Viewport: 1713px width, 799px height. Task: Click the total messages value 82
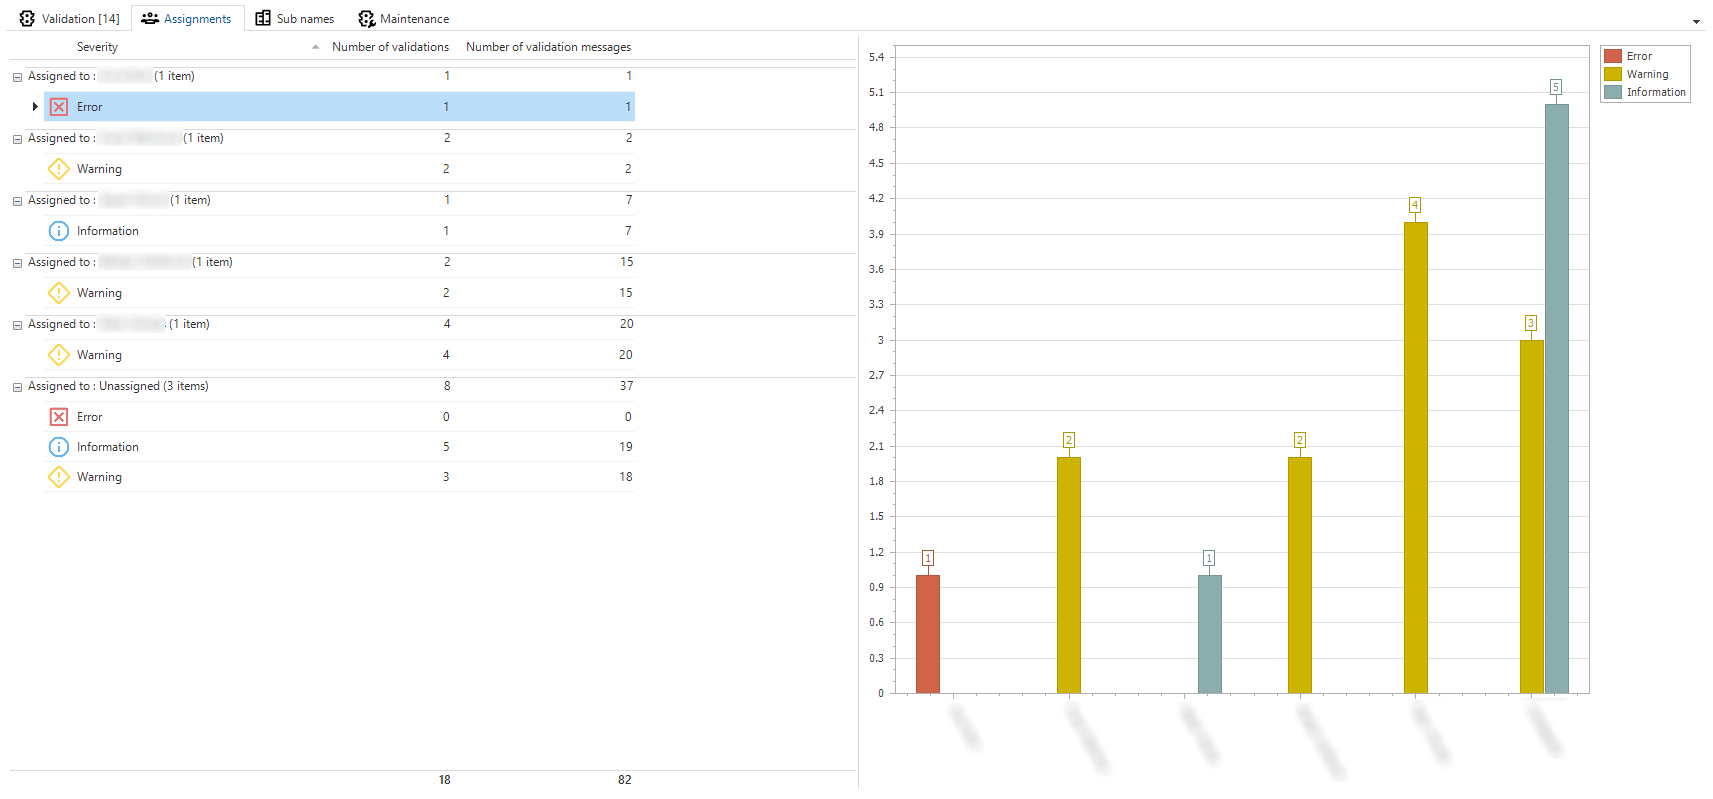pyautogui.click(x=624, y=780)
